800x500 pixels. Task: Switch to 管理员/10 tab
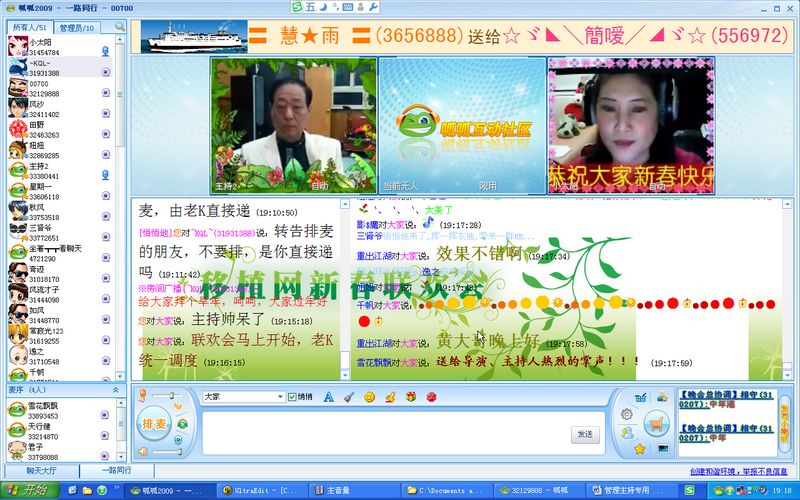point(77,28)
